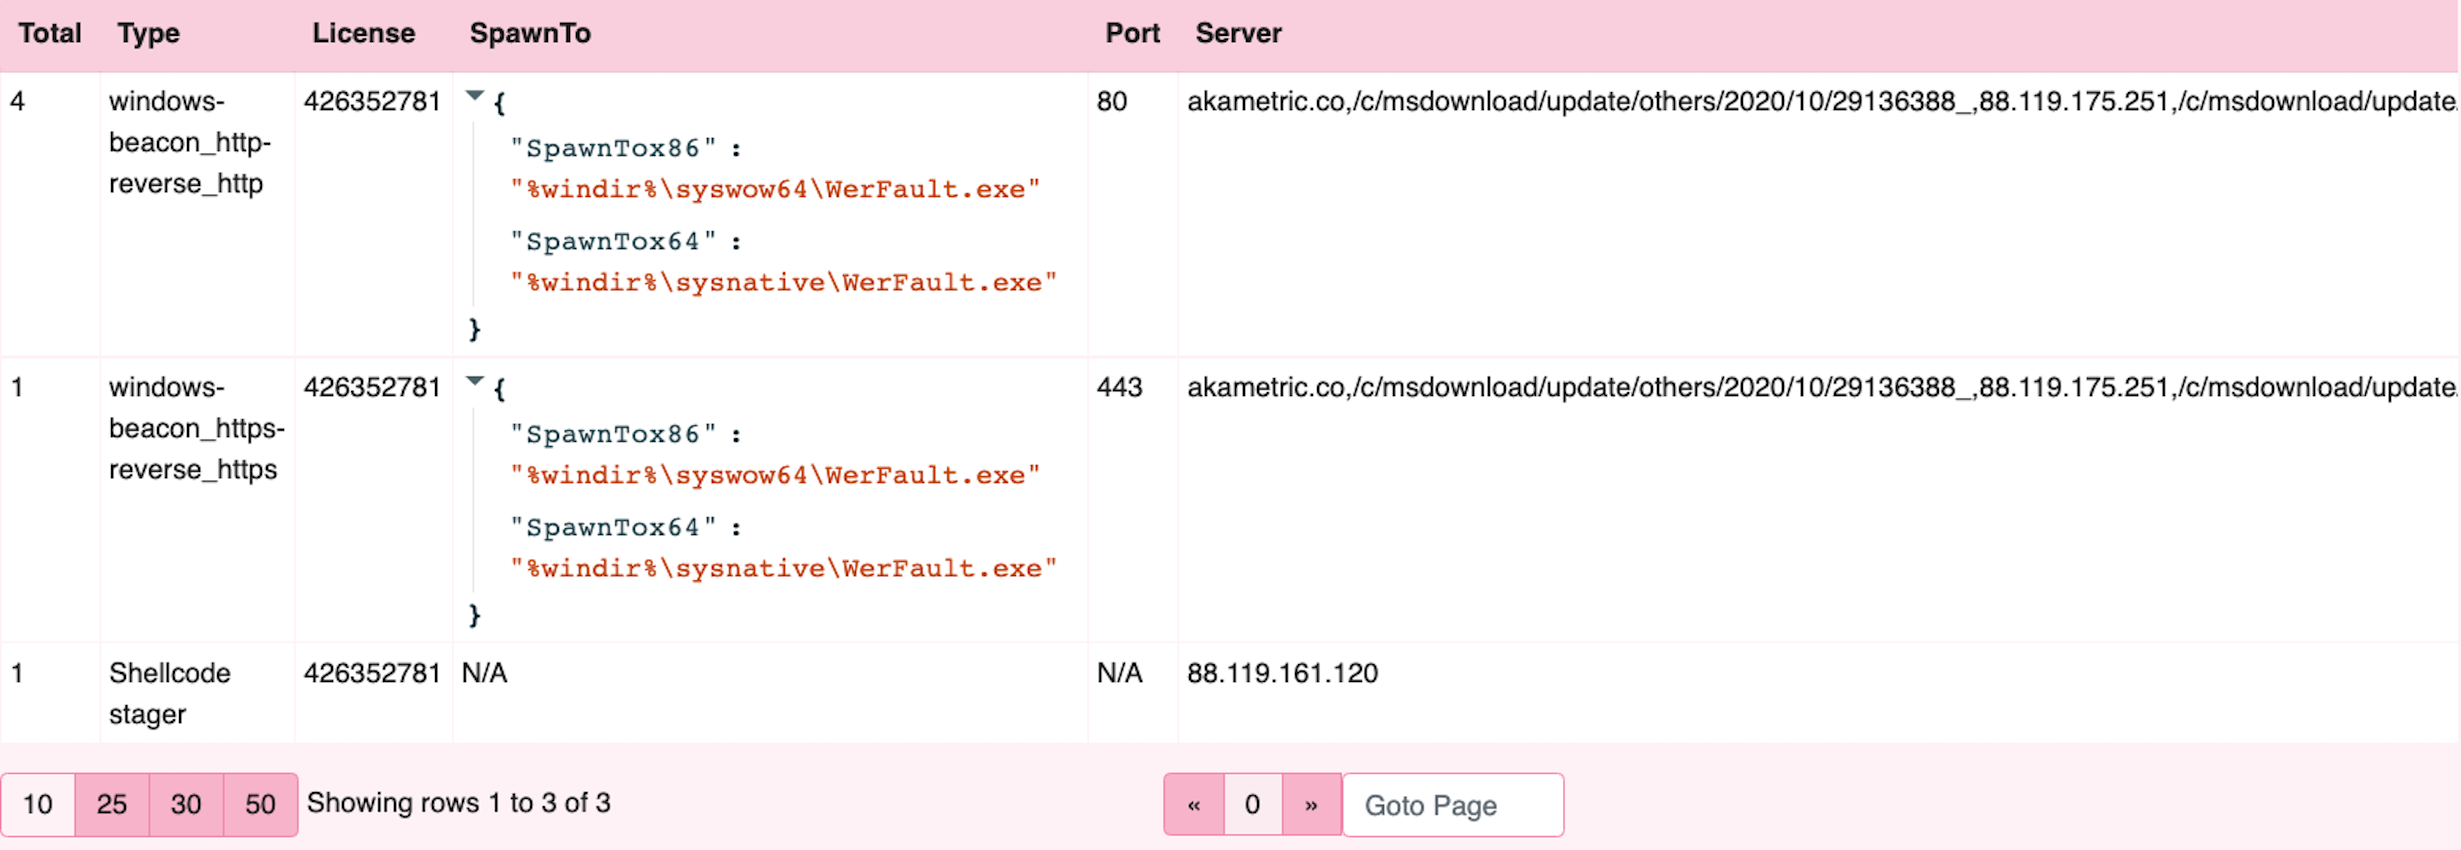Click the SpawnTox64 sysnative value in first row
Viewport: 2461px width, 850px height.
(783, 283)
